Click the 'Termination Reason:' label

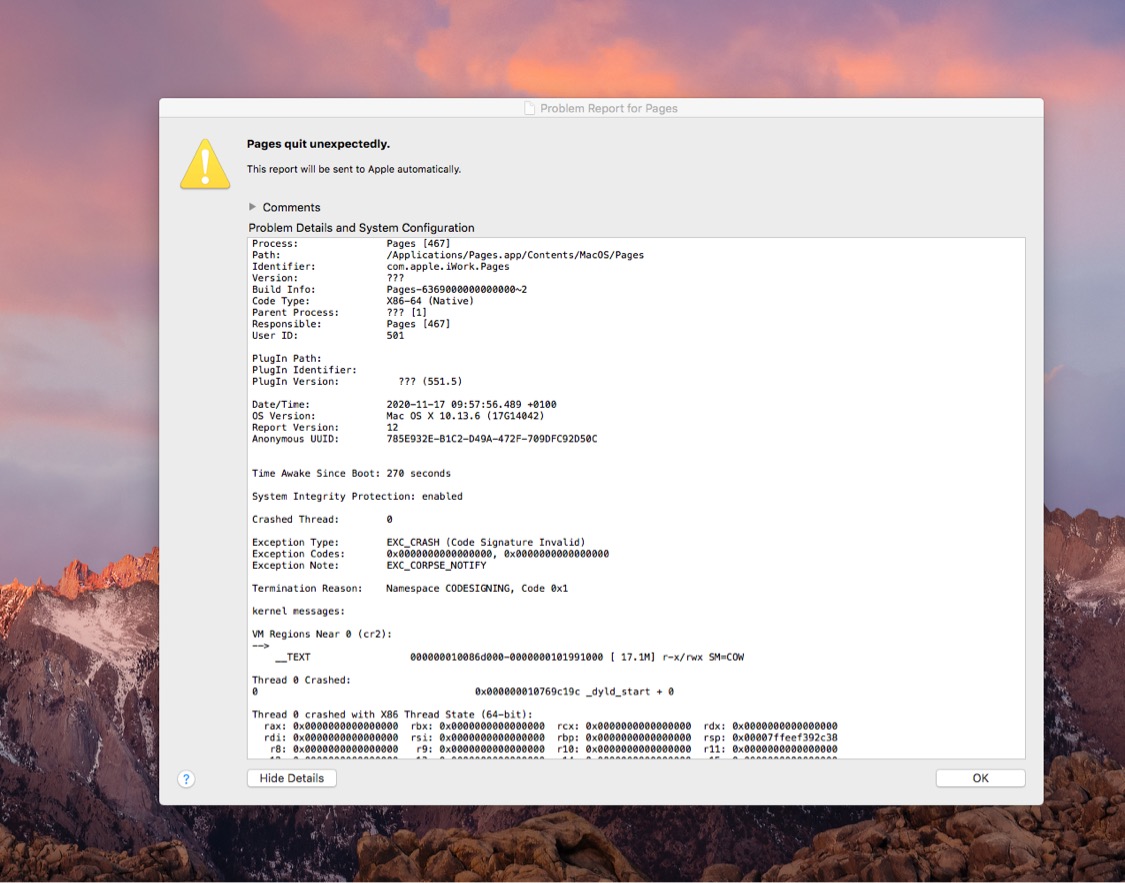coord(307,588)
